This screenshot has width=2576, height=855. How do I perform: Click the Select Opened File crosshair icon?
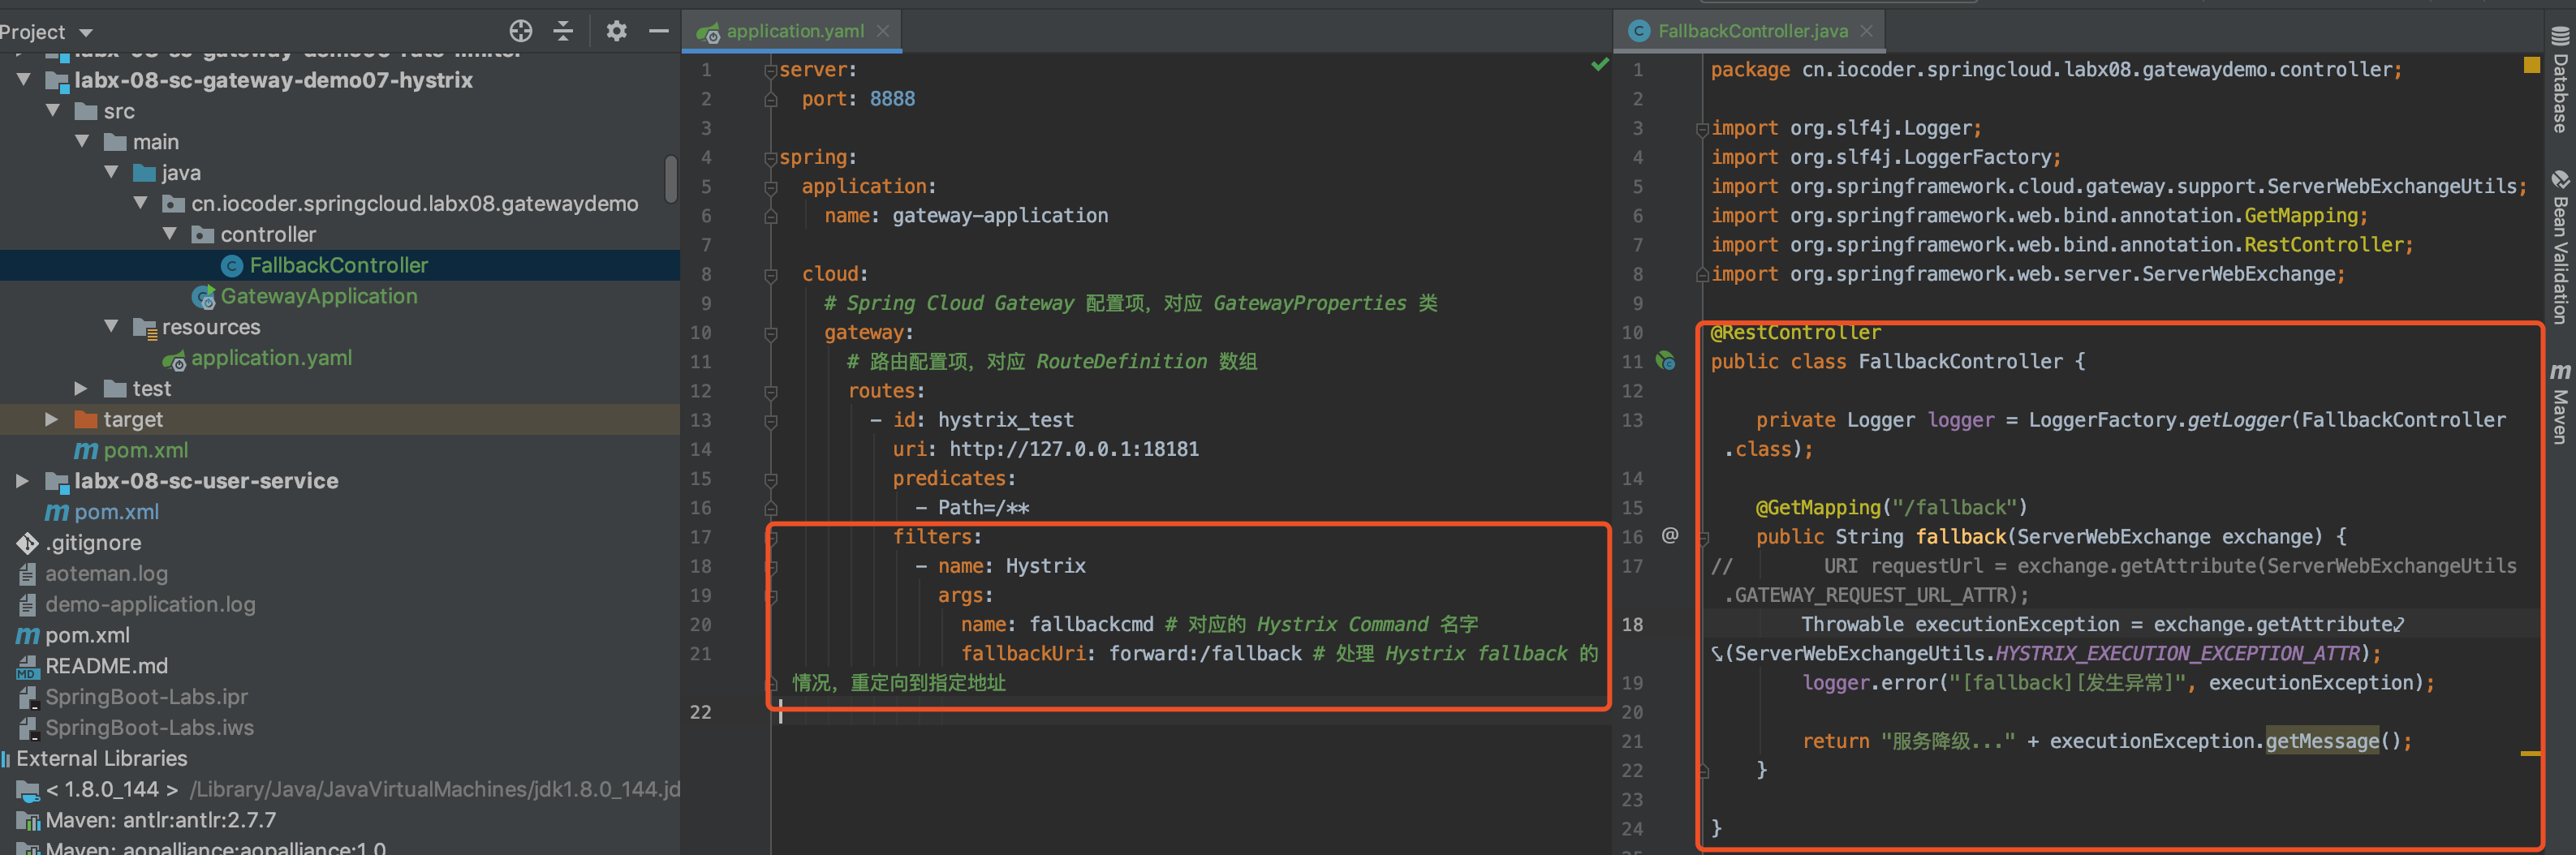[520, 31]
